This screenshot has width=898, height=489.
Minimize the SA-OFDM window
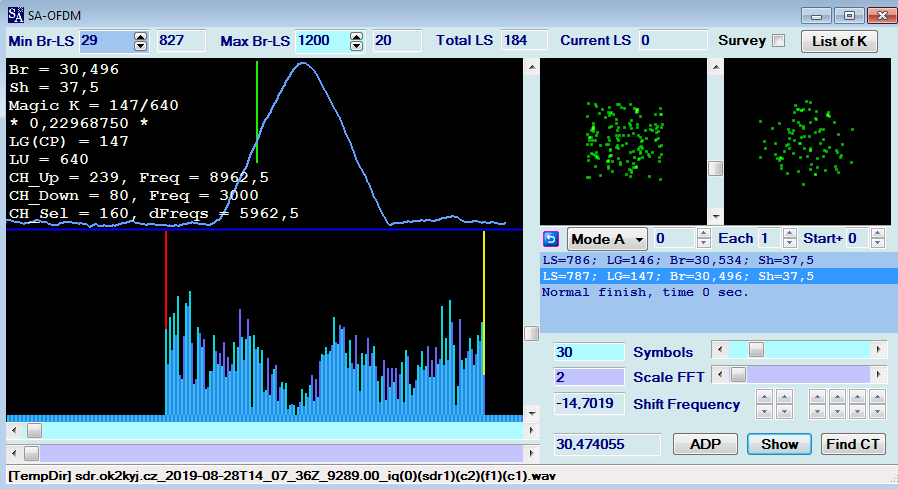(816, 16)
